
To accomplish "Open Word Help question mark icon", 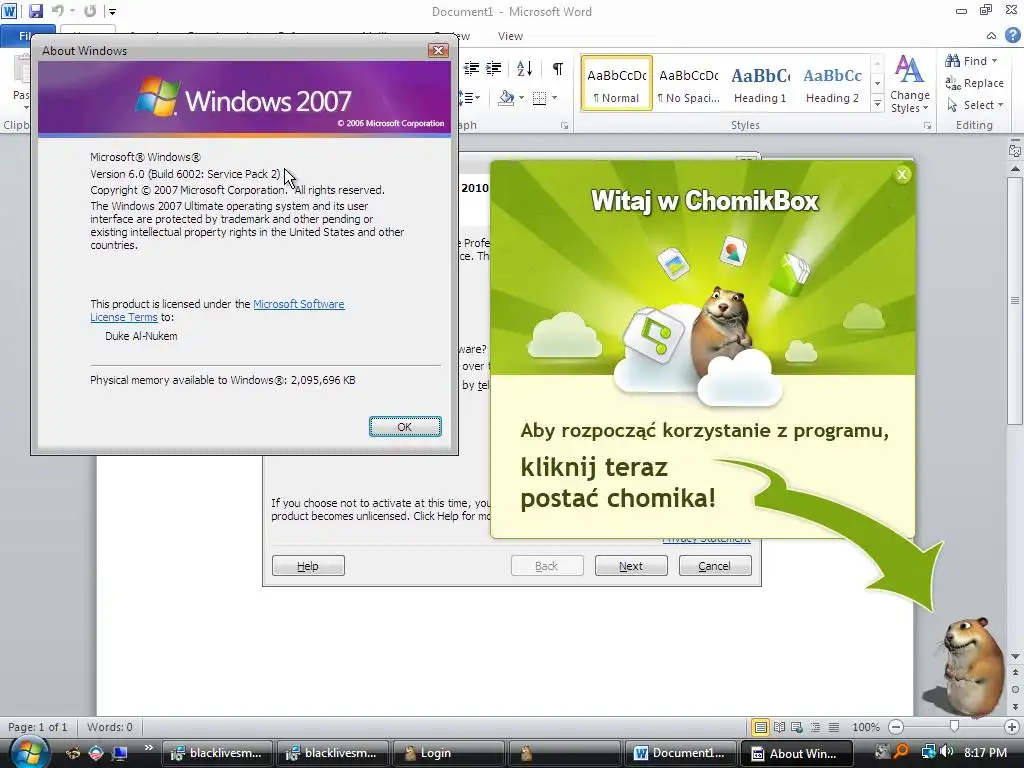I will (1012, 35).
